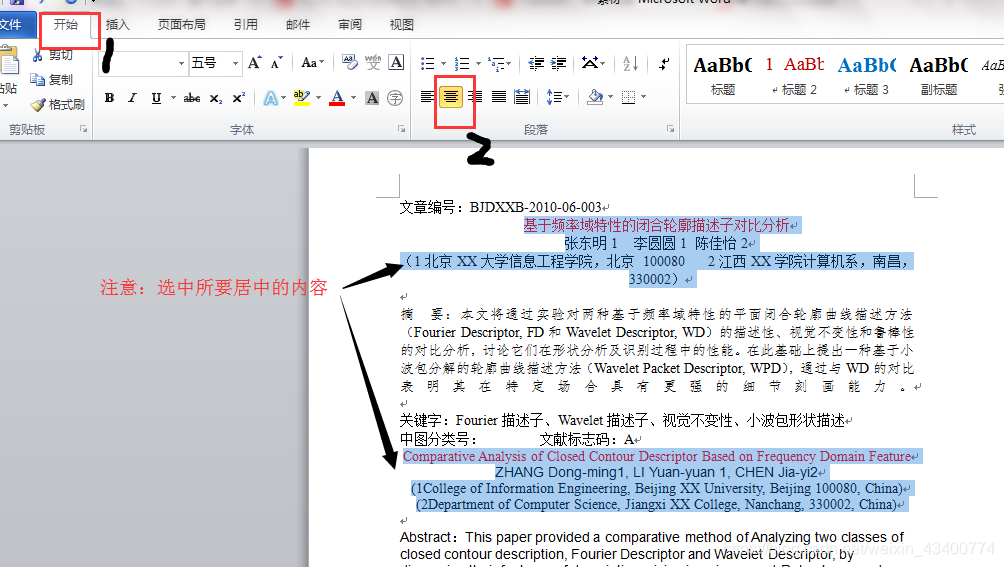Image resolution: width=1004 pixels, height=567 pixels.
Task: Open the phonetic guide (wén) tool
Action: [x=373, y=62]
